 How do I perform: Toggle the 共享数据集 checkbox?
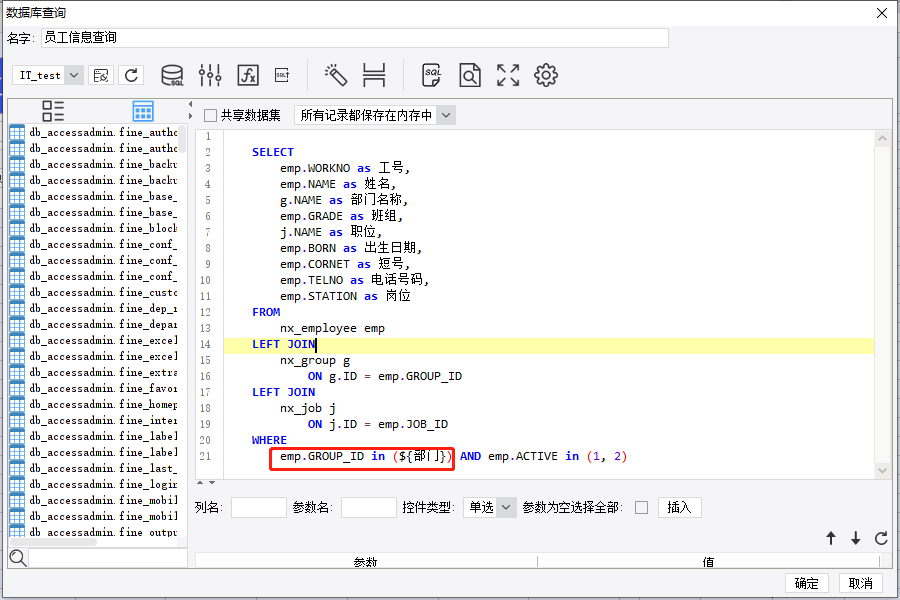[x=211, y=115]
